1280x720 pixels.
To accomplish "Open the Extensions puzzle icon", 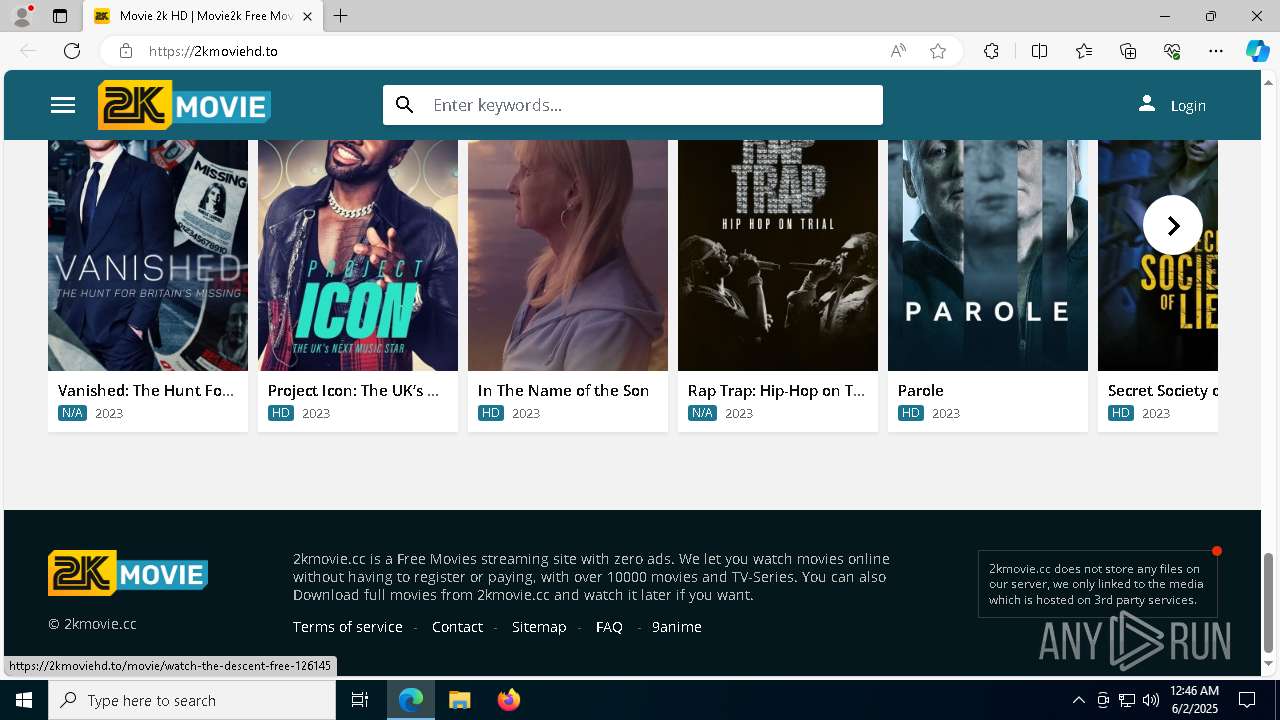I will [991, 51].
